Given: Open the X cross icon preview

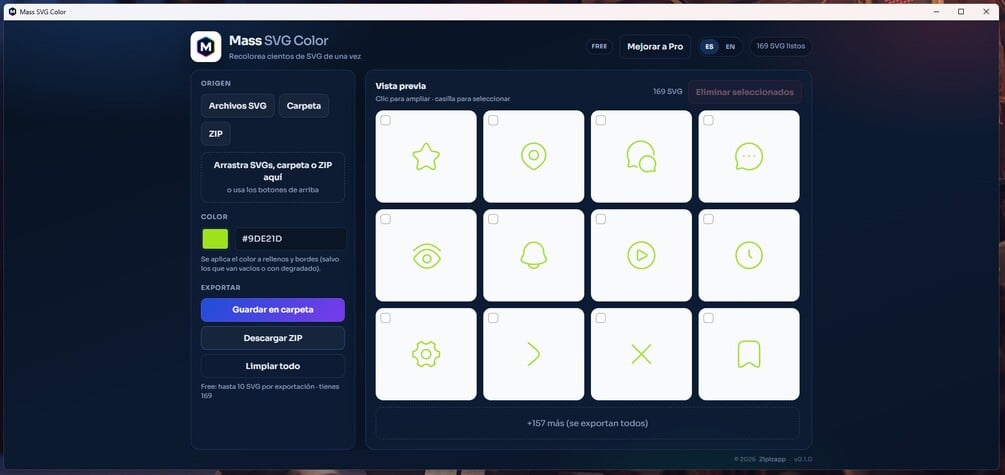Looking at the screenshot, I should 641,354.
